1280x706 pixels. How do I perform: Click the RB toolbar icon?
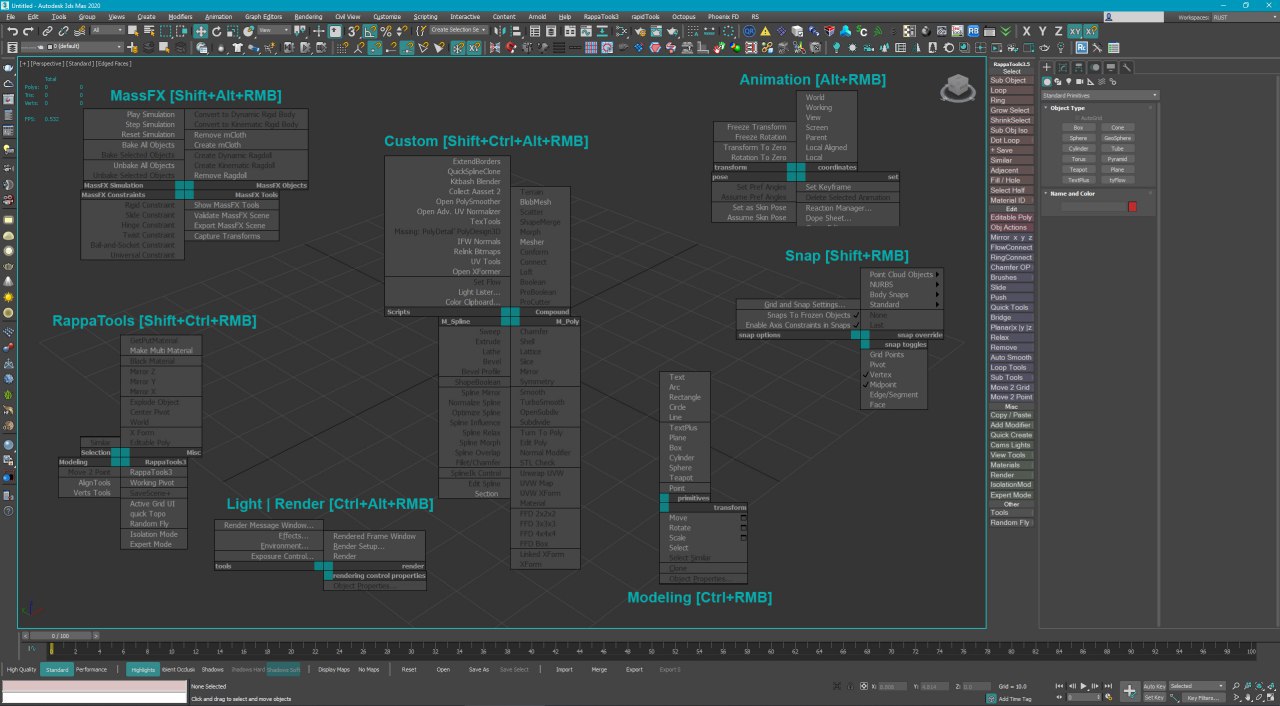(973, 31)
